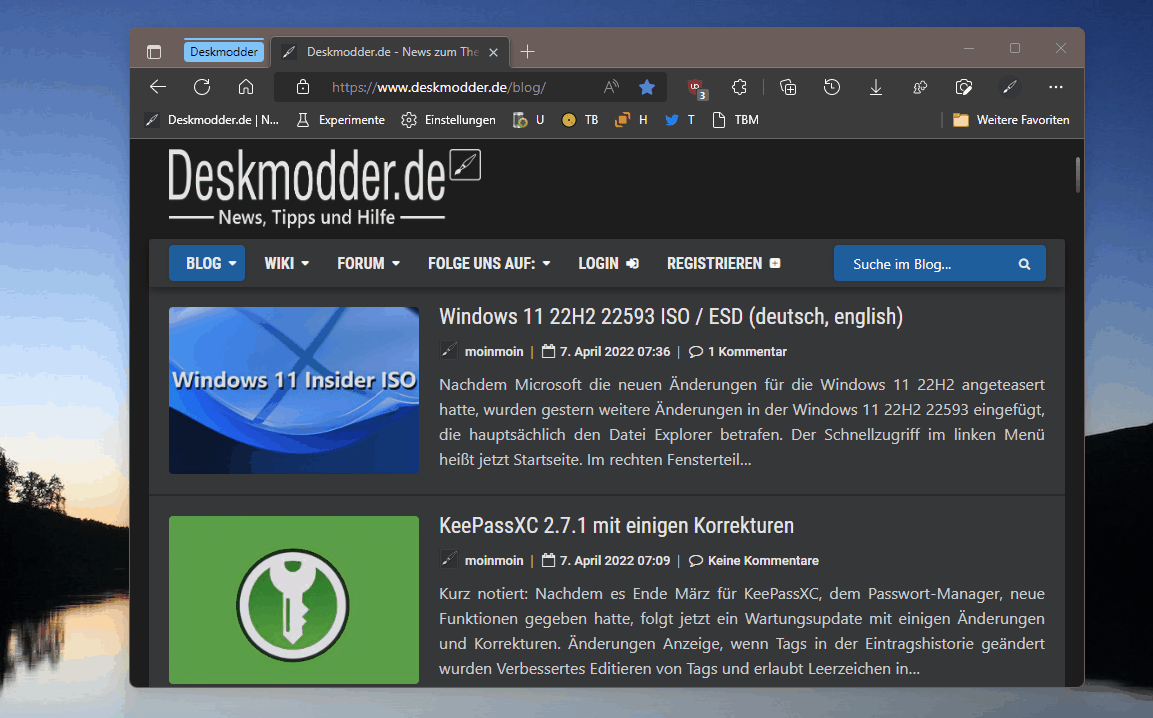
Task: Click the page vertical scrollbar thumb
Action: [x=1077, y=175]
